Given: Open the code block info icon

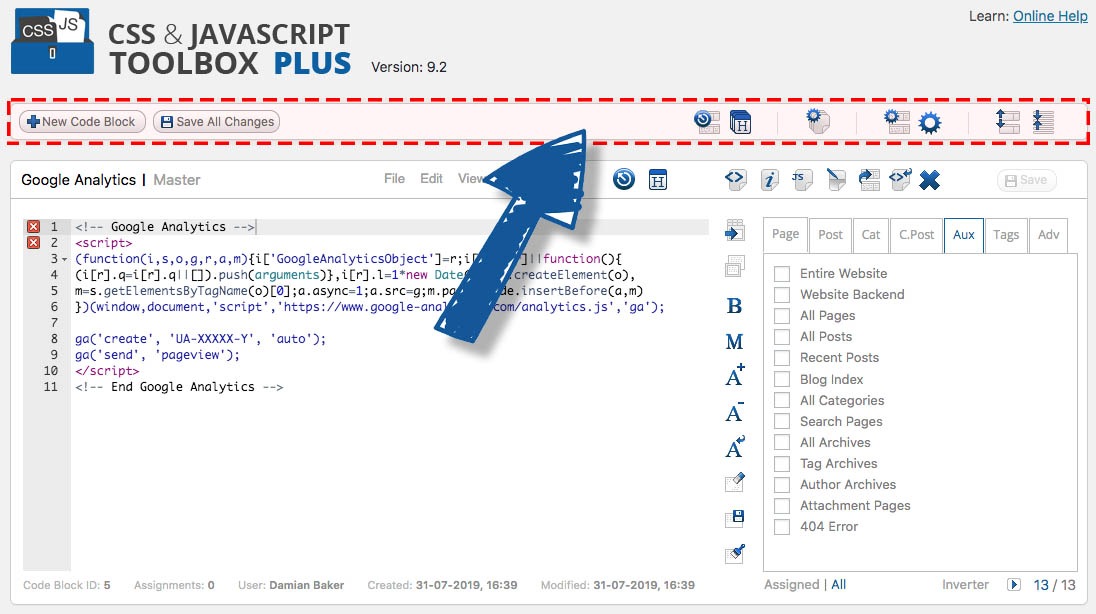Looking at the screenshot, I should [769, 180].
